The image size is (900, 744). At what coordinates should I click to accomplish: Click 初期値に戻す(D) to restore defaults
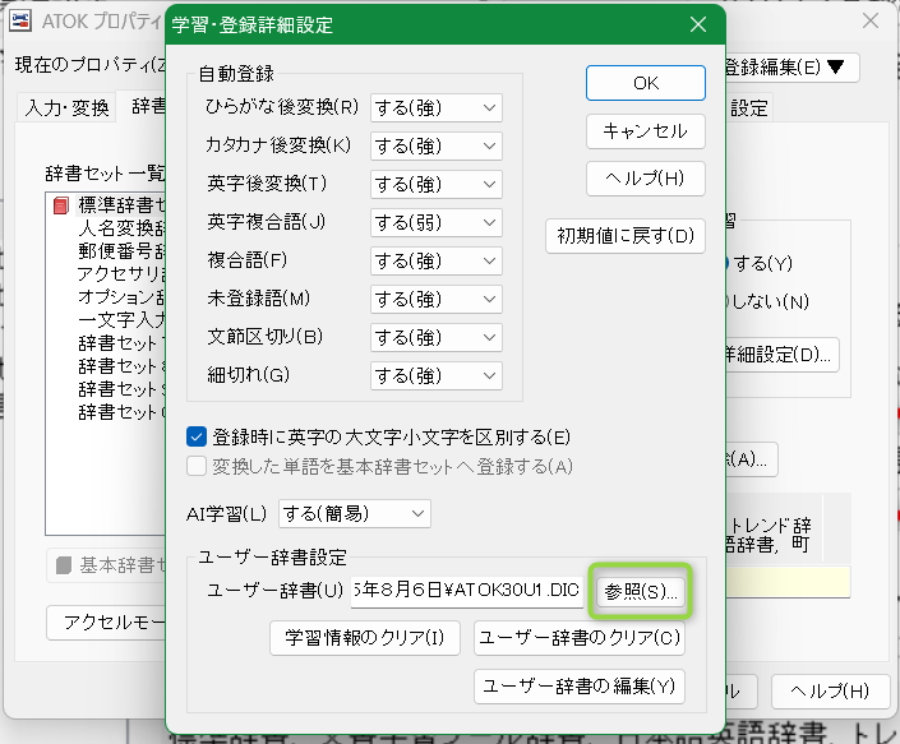point(626,236)
